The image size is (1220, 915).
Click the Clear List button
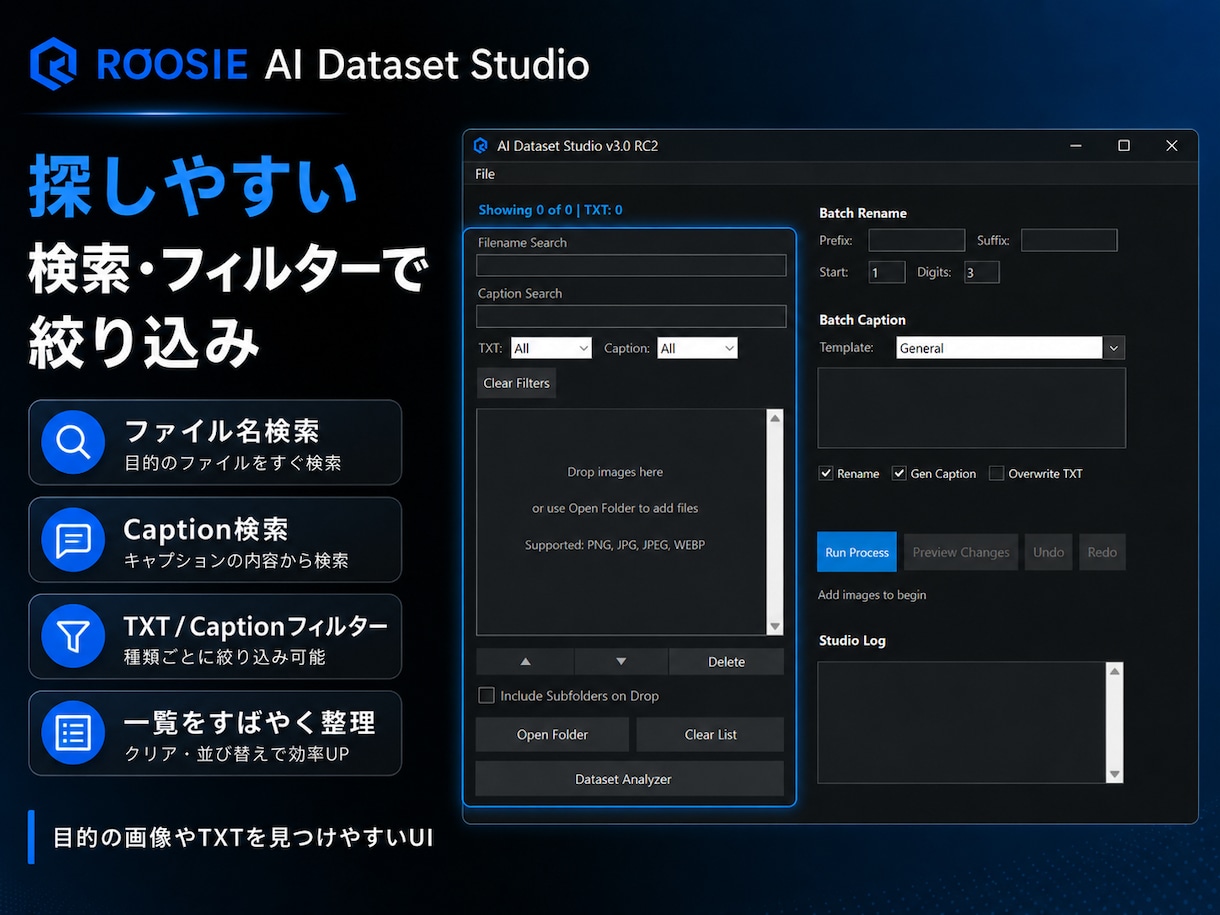pos(710,734)
